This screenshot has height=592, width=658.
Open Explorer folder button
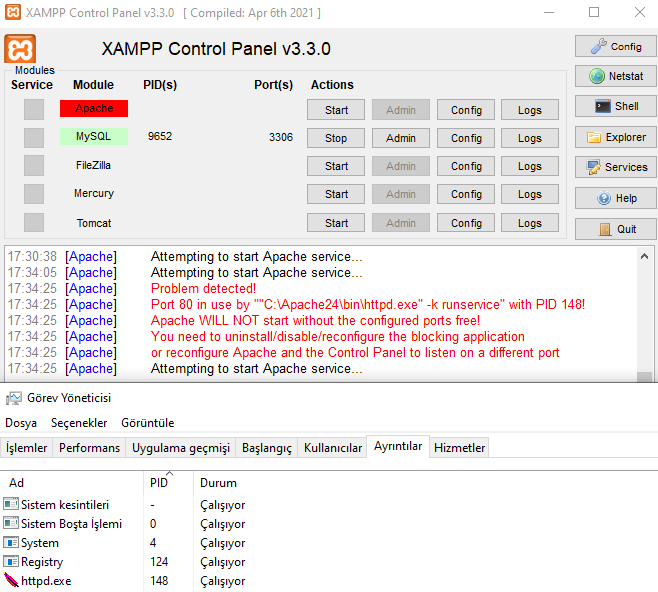[x=616, y=137]
